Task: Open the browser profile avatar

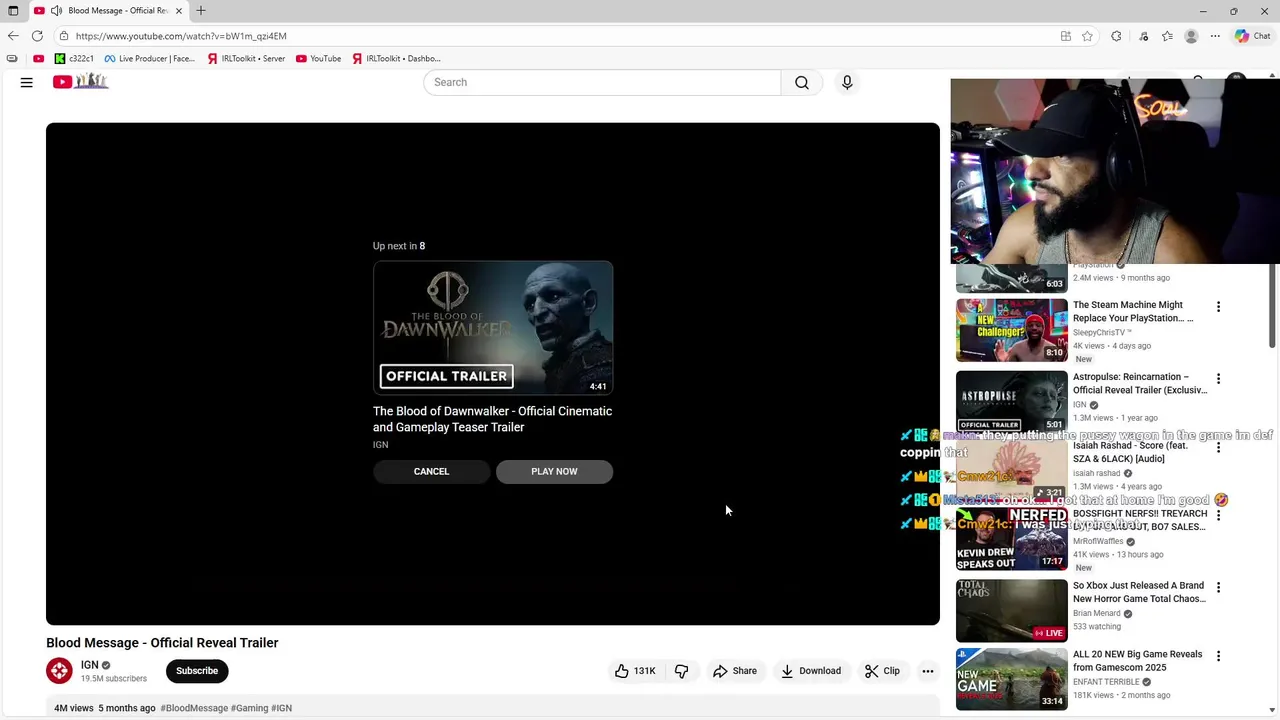Action: point(1191,36)
